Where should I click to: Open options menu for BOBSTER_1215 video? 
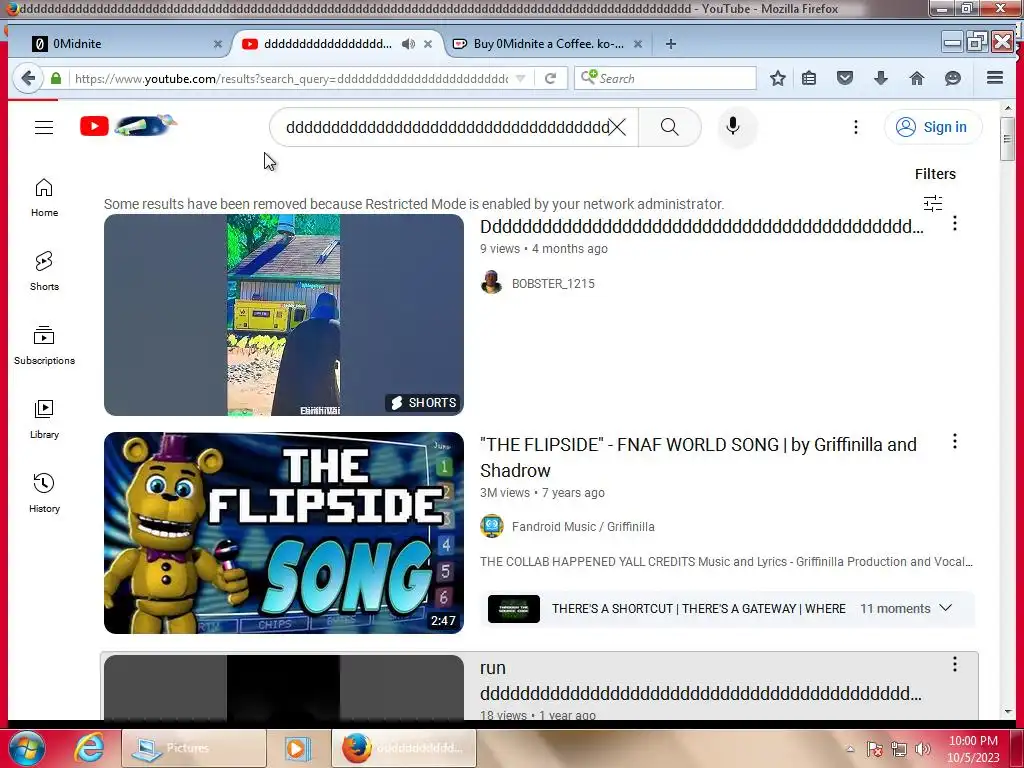pos(954,223)
